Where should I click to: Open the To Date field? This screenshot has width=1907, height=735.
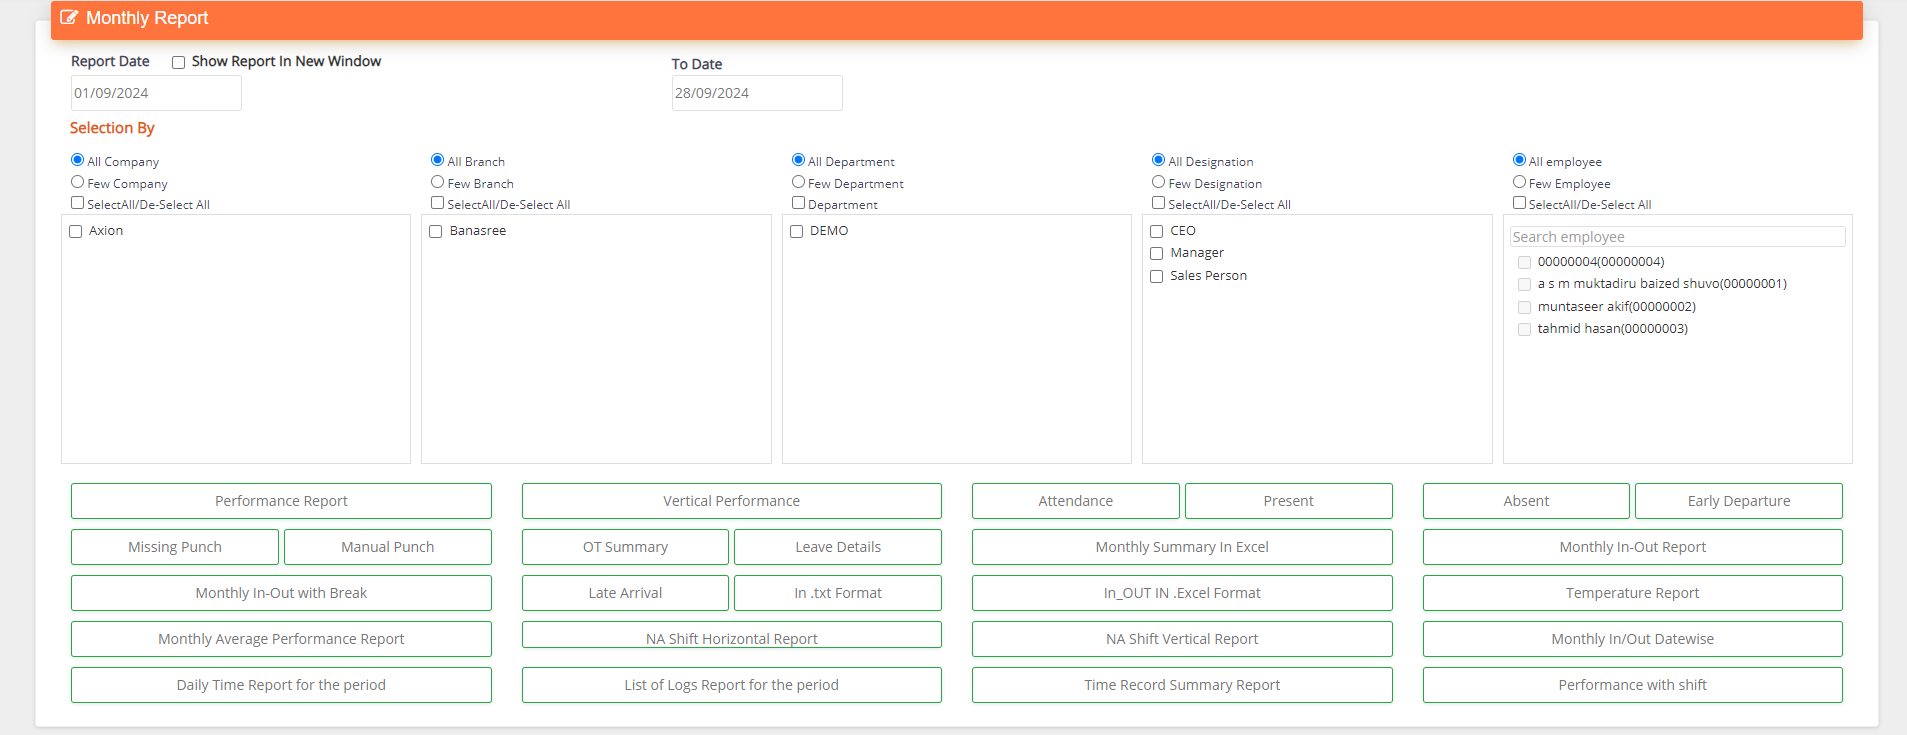click(x=756, y=93)
